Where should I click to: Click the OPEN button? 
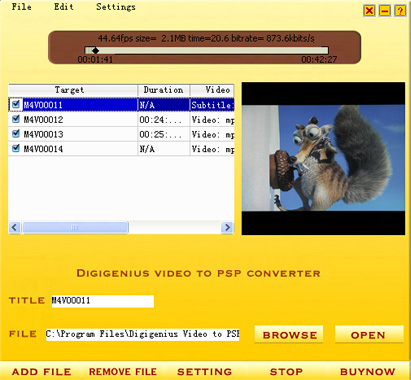tap(369, 335)
